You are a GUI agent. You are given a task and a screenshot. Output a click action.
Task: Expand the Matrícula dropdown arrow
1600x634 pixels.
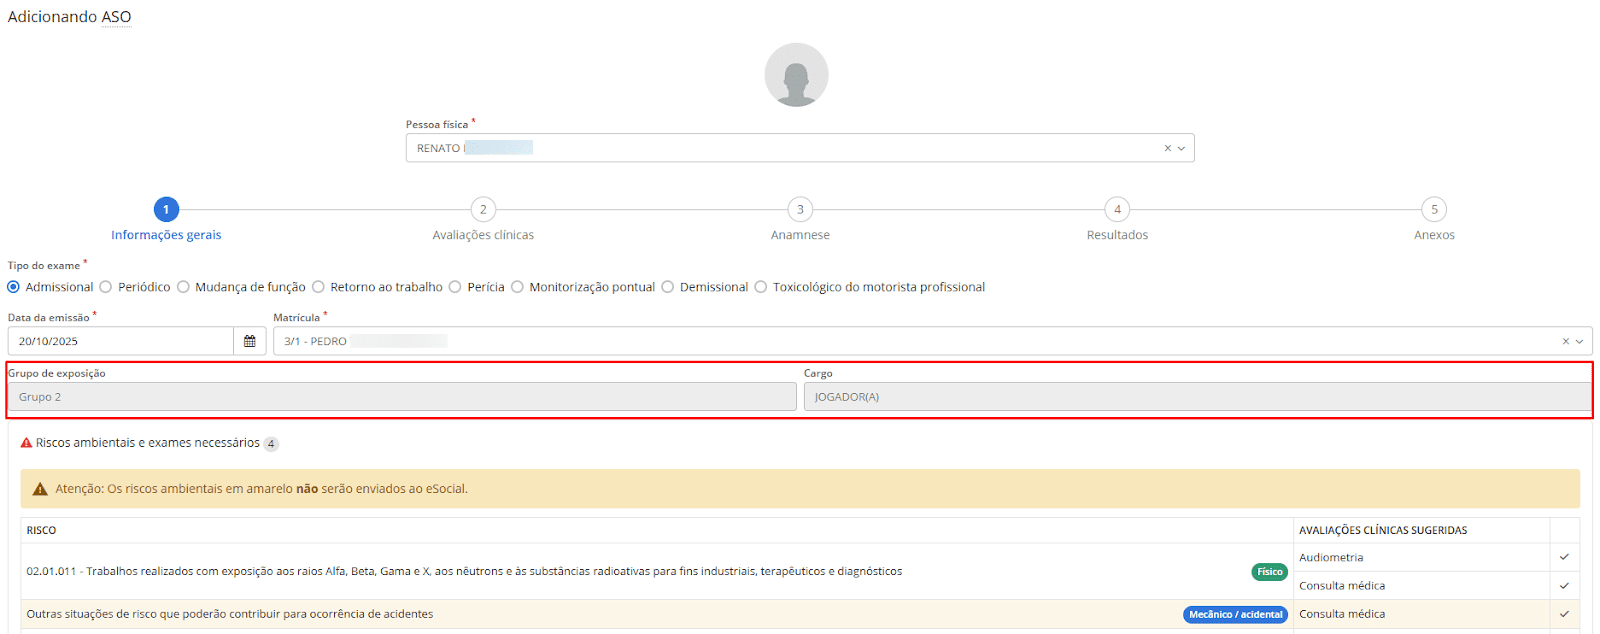coord(1579,341)
